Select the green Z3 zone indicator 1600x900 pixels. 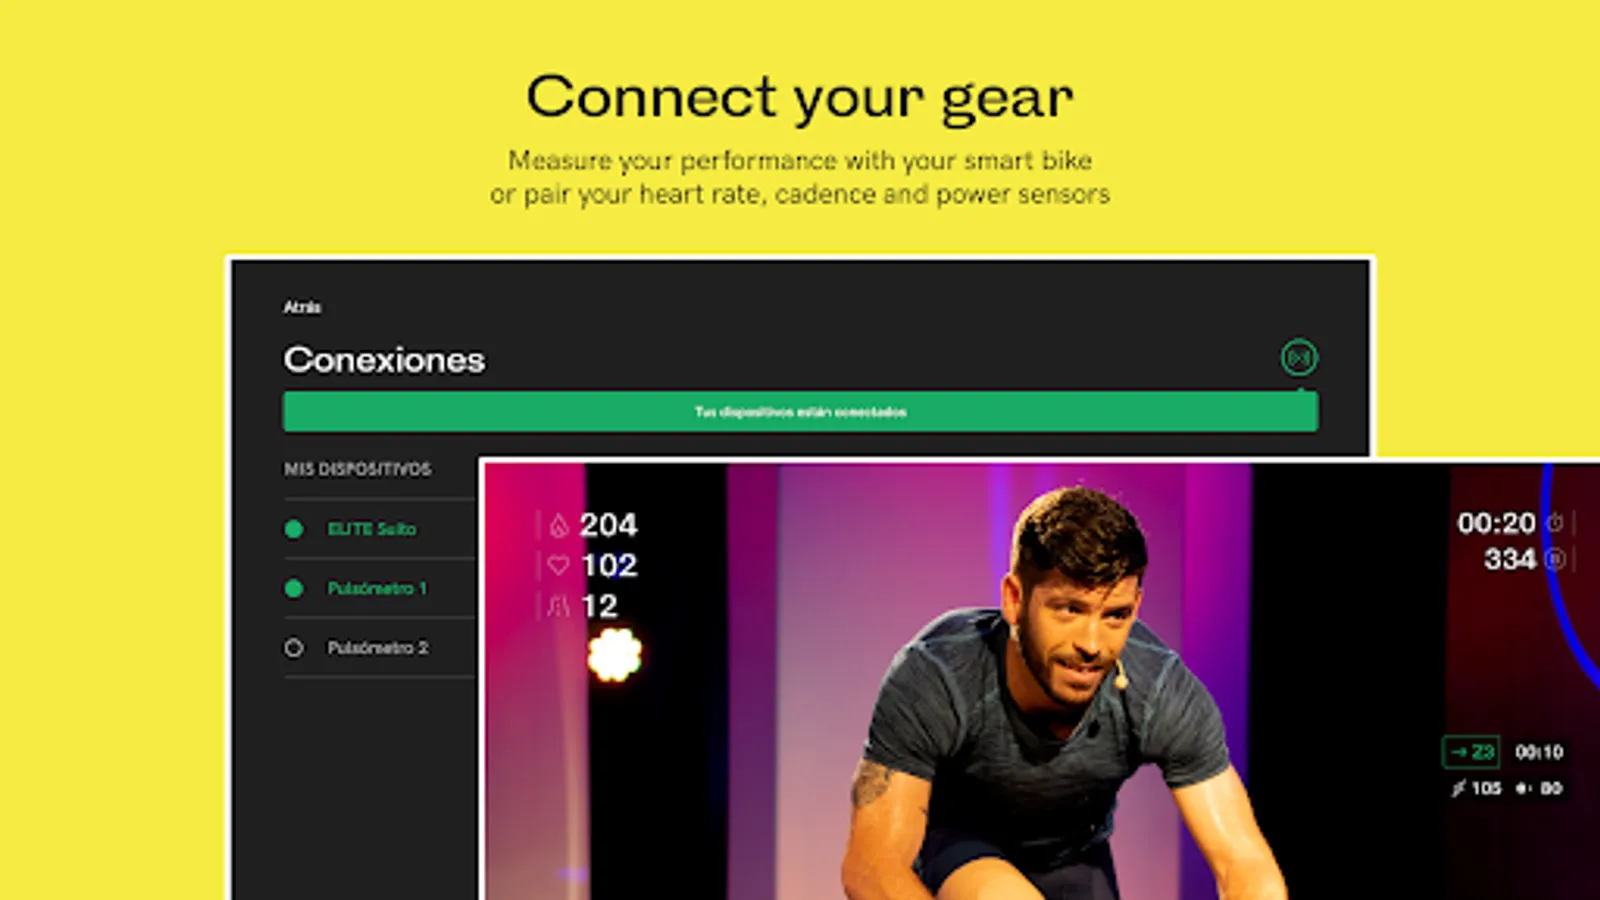tap(1471, 751)
